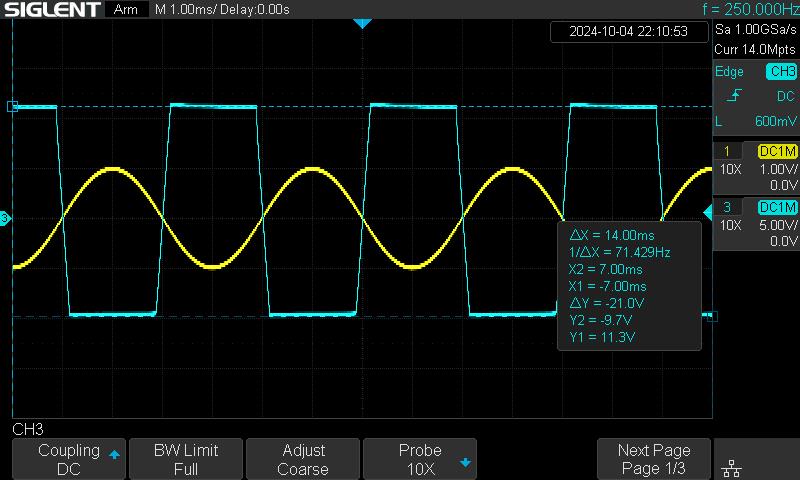Click the Y1 cursor marker on left edge
This screenshot has height=480, width=800.
click(12, 106)
